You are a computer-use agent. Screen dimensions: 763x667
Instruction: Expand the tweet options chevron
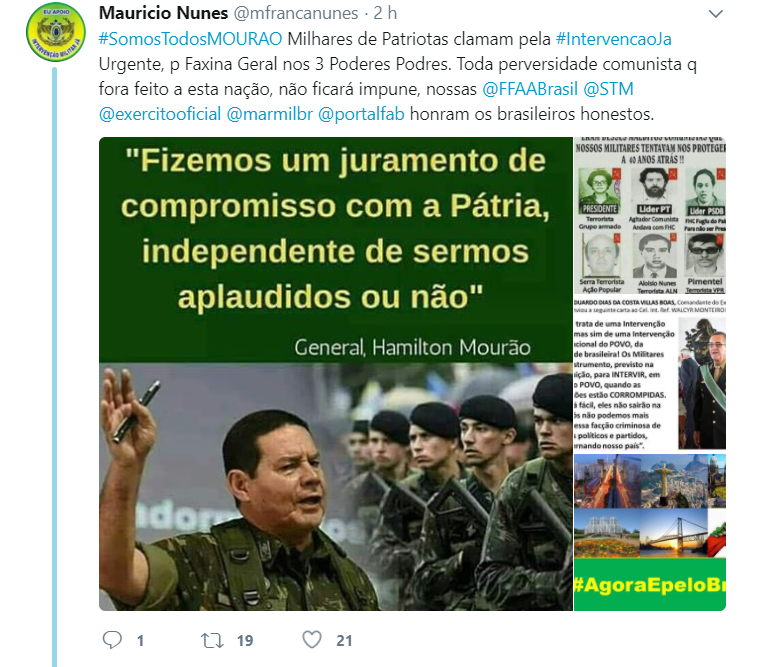tap(715, 14)
